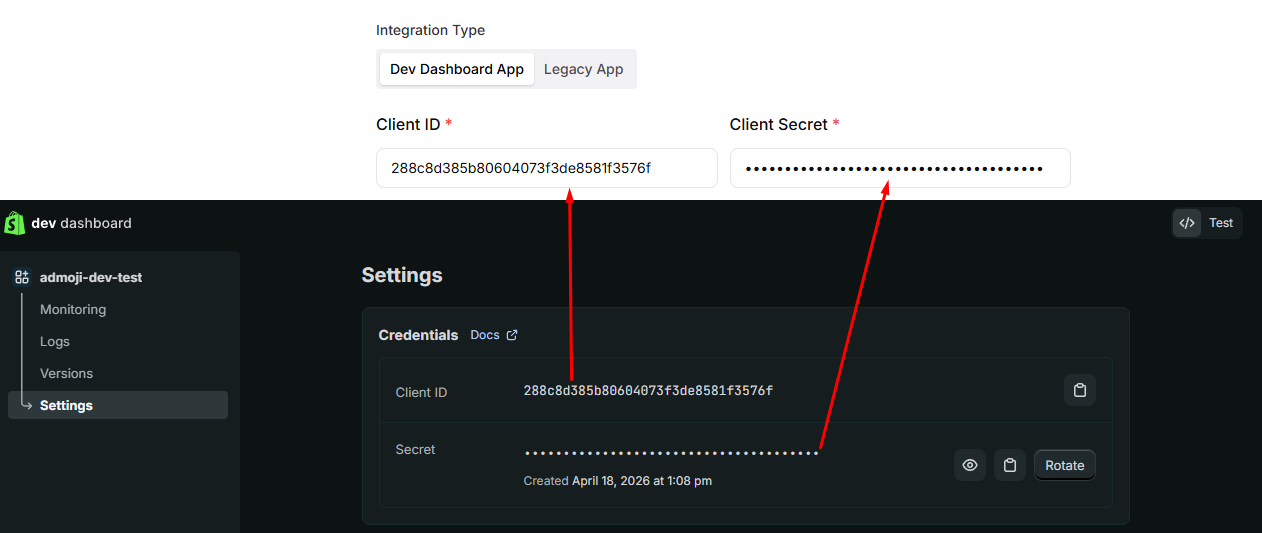The image size is (1262, 533).
Task: Click the Client ID input field
Action: click(x=547, y=168)
